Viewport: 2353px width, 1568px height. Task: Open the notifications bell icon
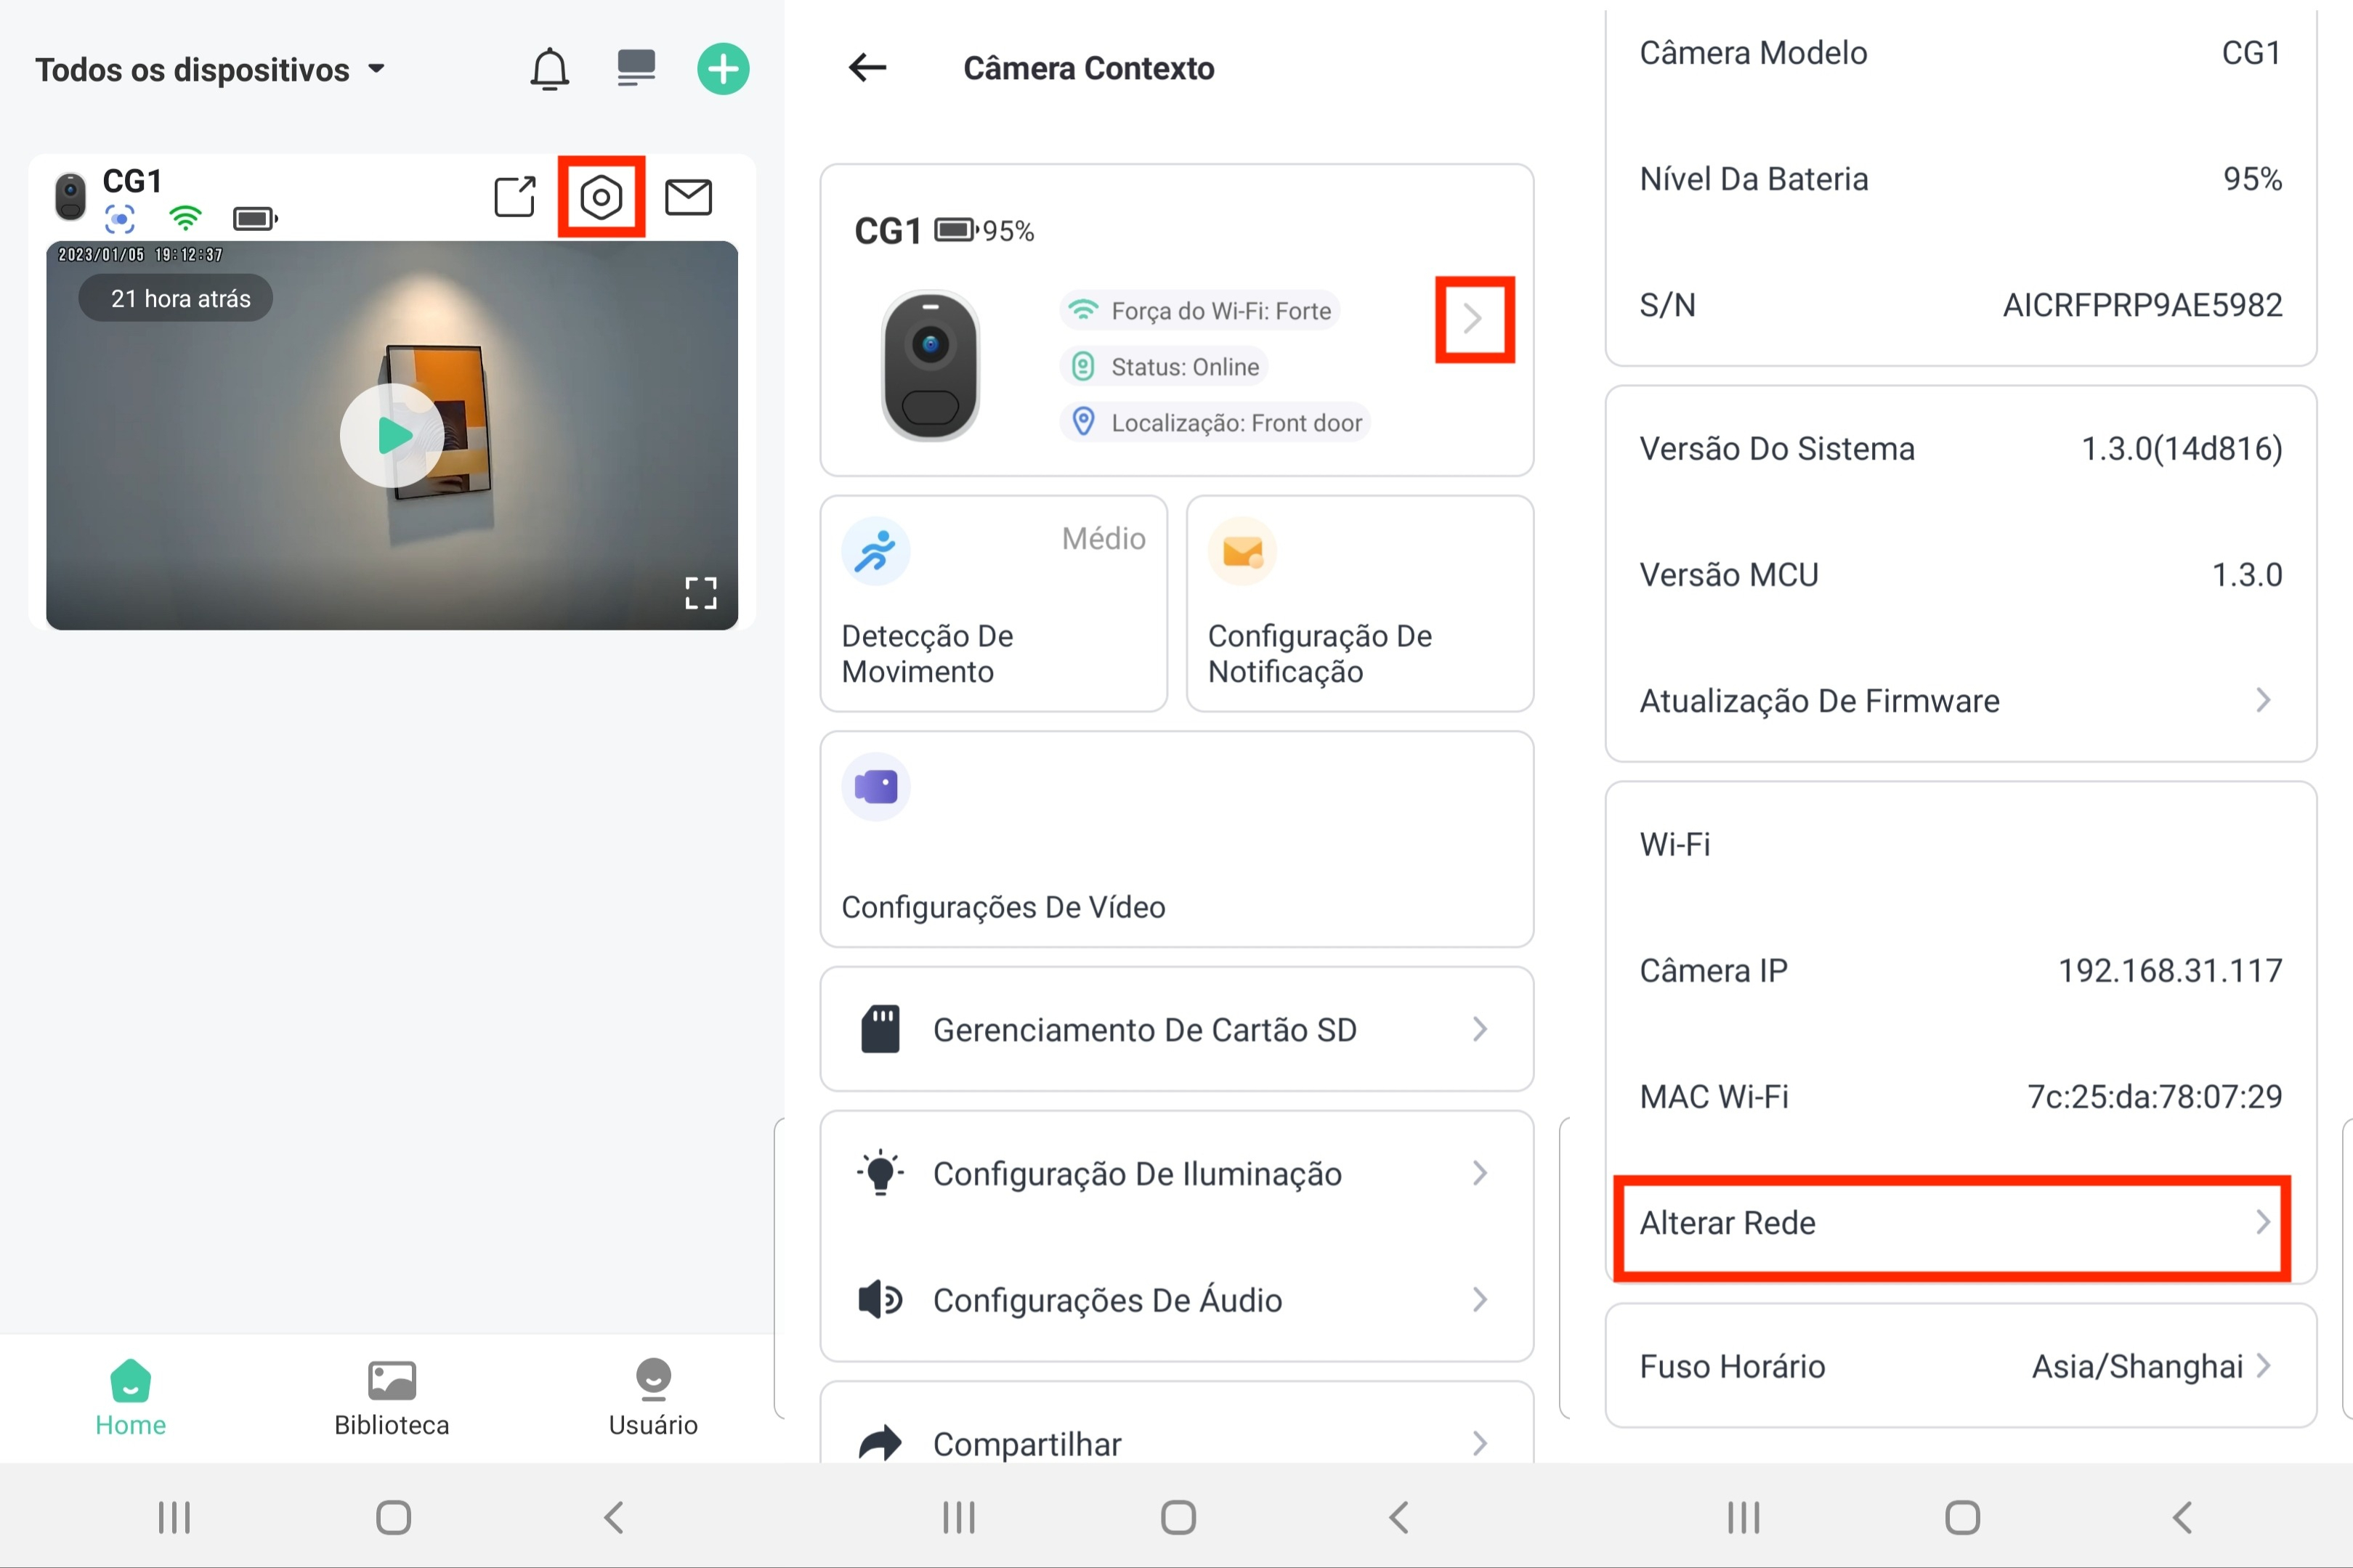coord(549,69)
